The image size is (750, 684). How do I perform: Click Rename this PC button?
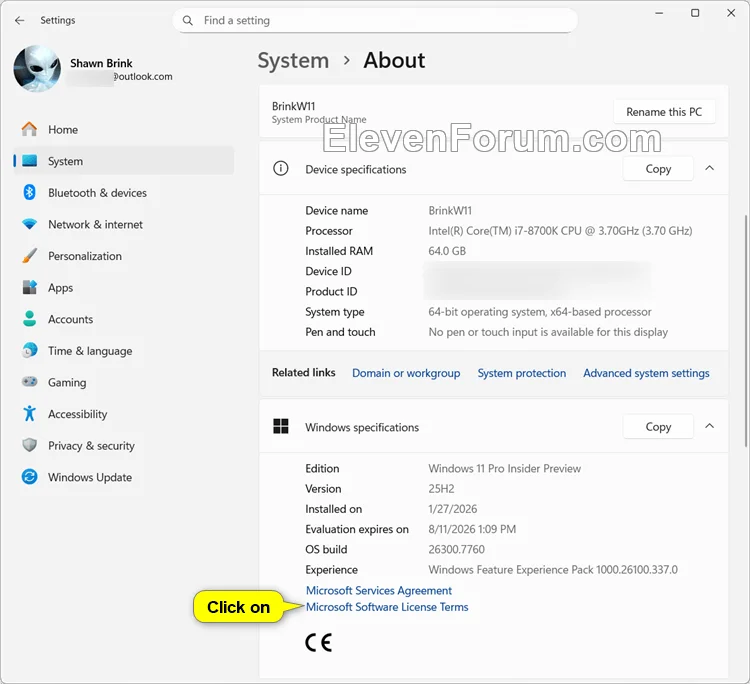click(x=664, y=111)
